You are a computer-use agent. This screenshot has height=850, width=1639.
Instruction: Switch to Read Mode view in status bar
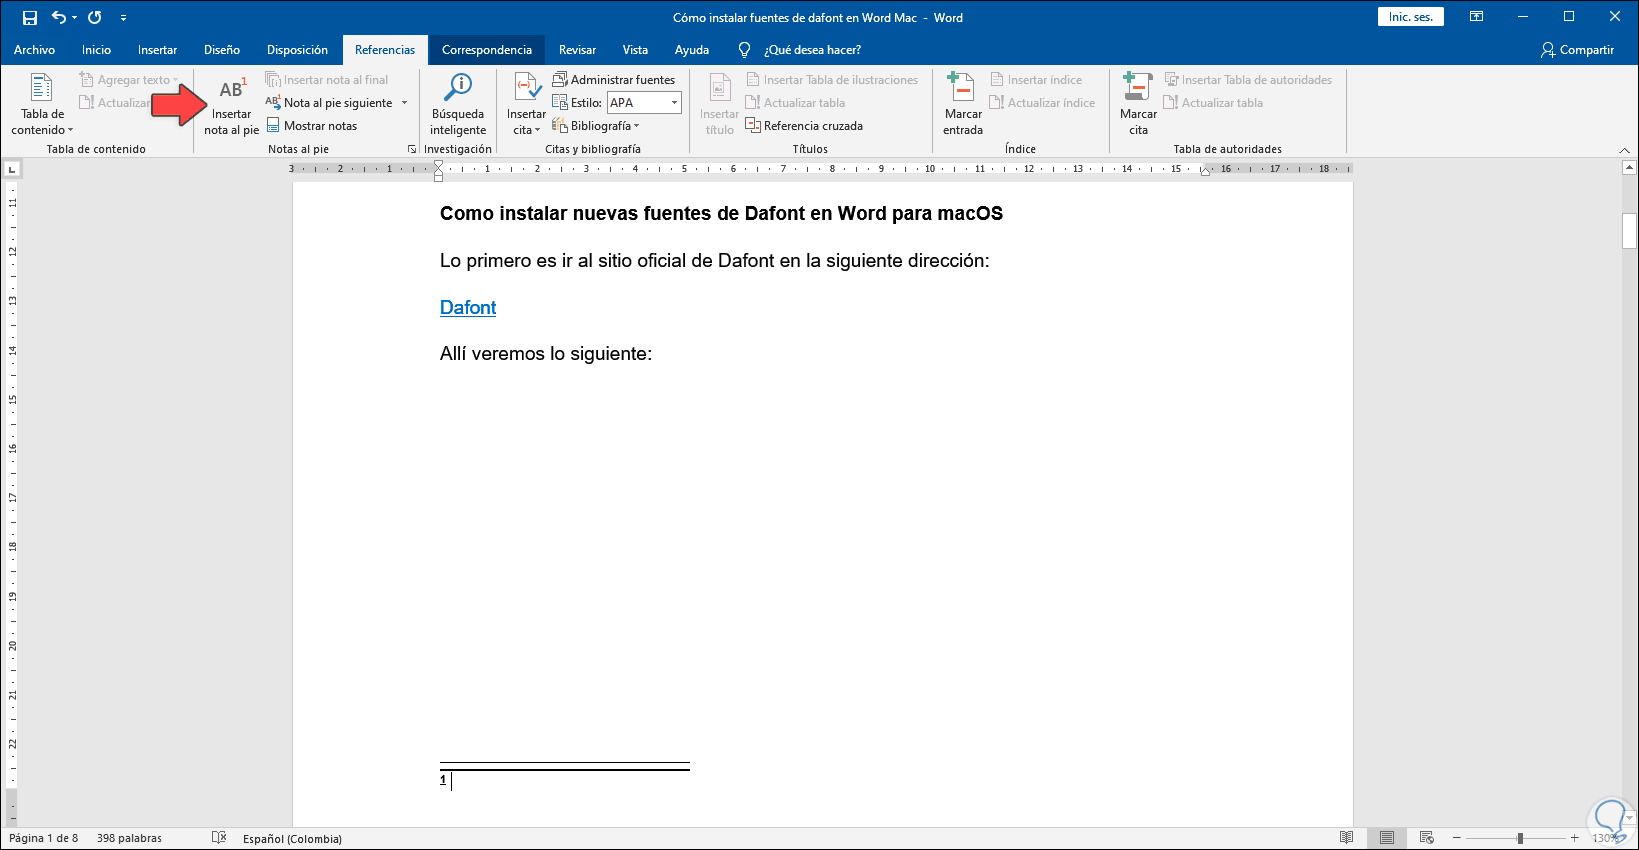click(x=1347, y=838)
